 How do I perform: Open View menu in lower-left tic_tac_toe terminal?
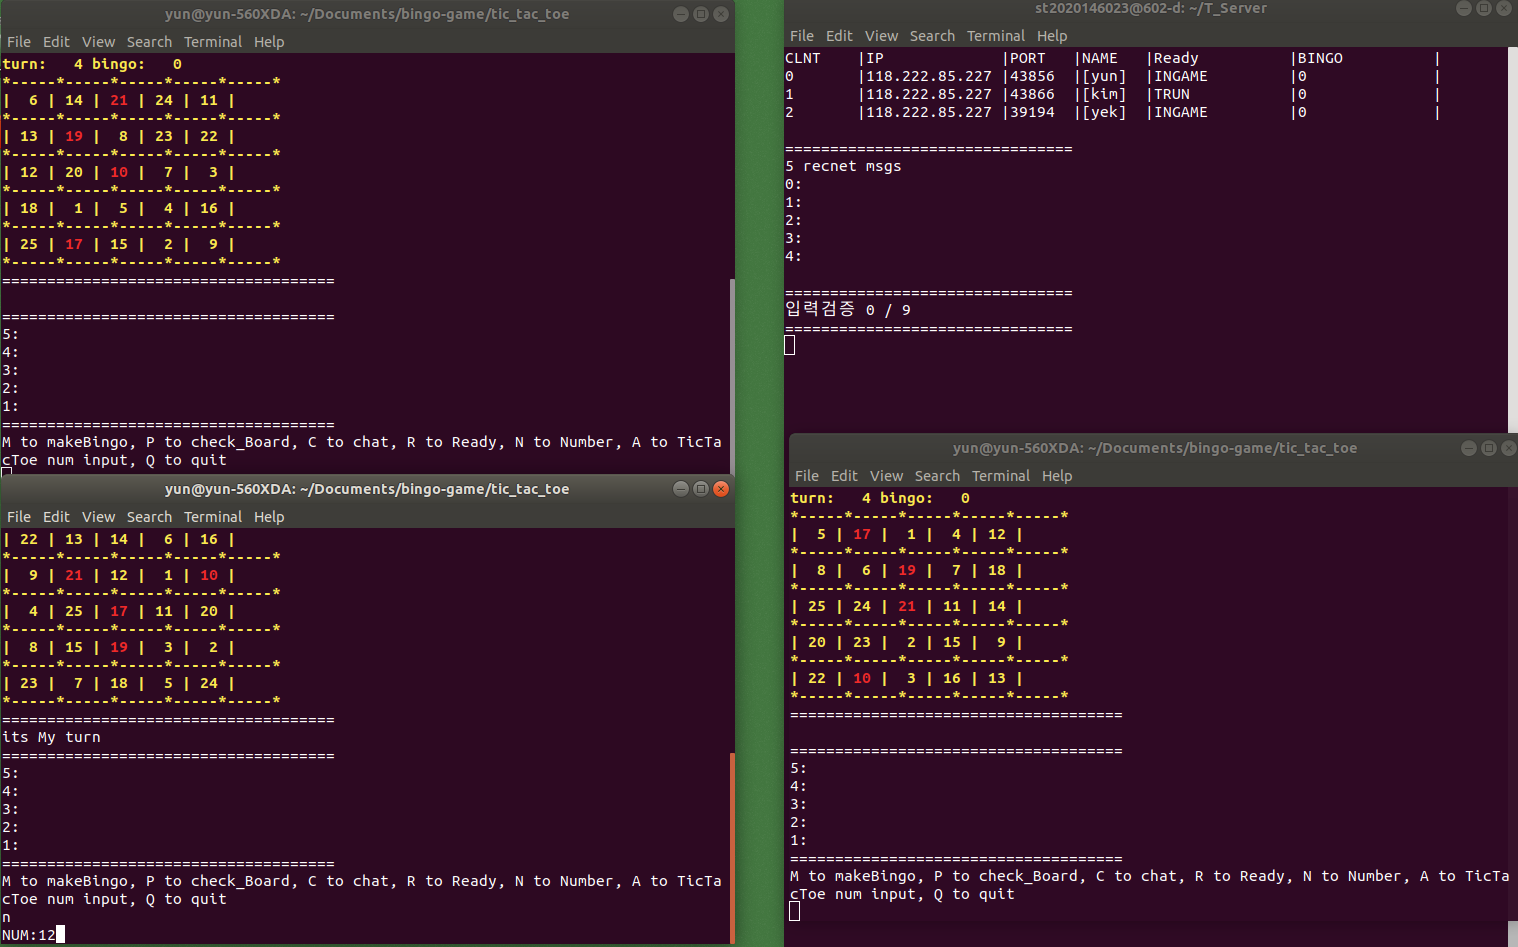pyautogui.click(x=98, y=517)
